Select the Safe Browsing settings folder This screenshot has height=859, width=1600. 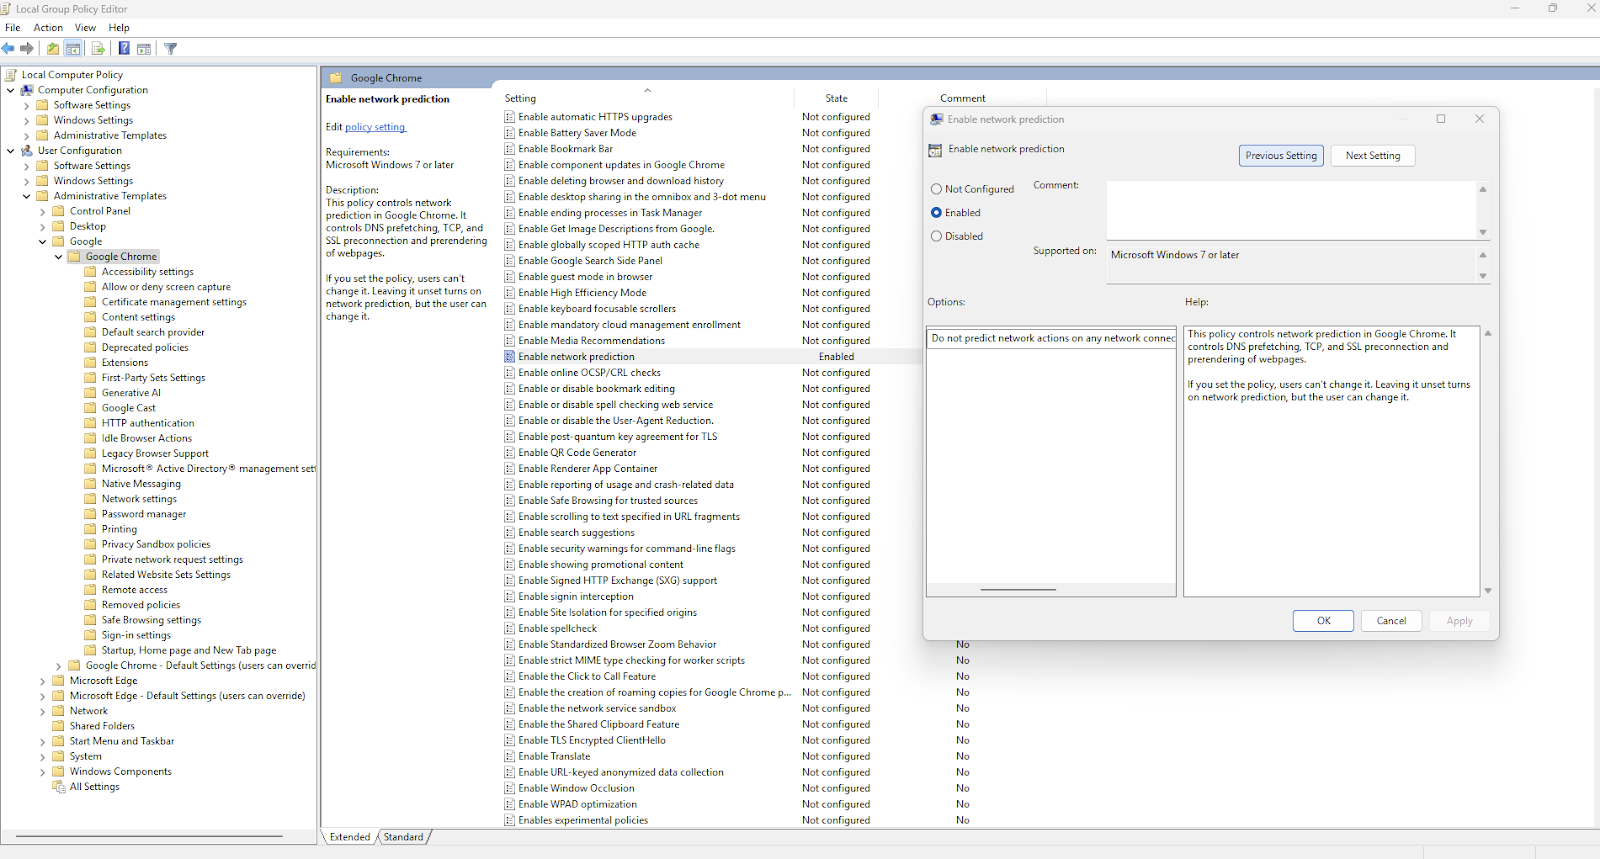click(151, 620)
